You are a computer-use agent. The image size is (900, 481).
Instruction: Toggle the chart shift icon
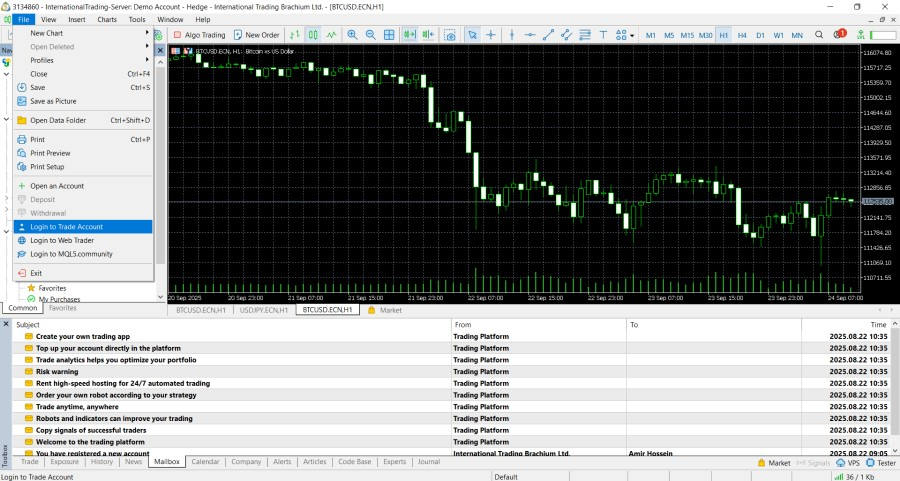[429, 35]
